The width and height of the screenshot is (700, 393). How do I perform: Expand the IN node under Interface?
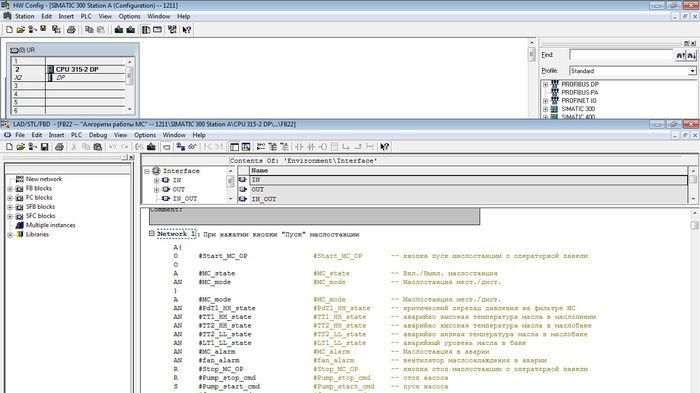click(x=156, y=180)
